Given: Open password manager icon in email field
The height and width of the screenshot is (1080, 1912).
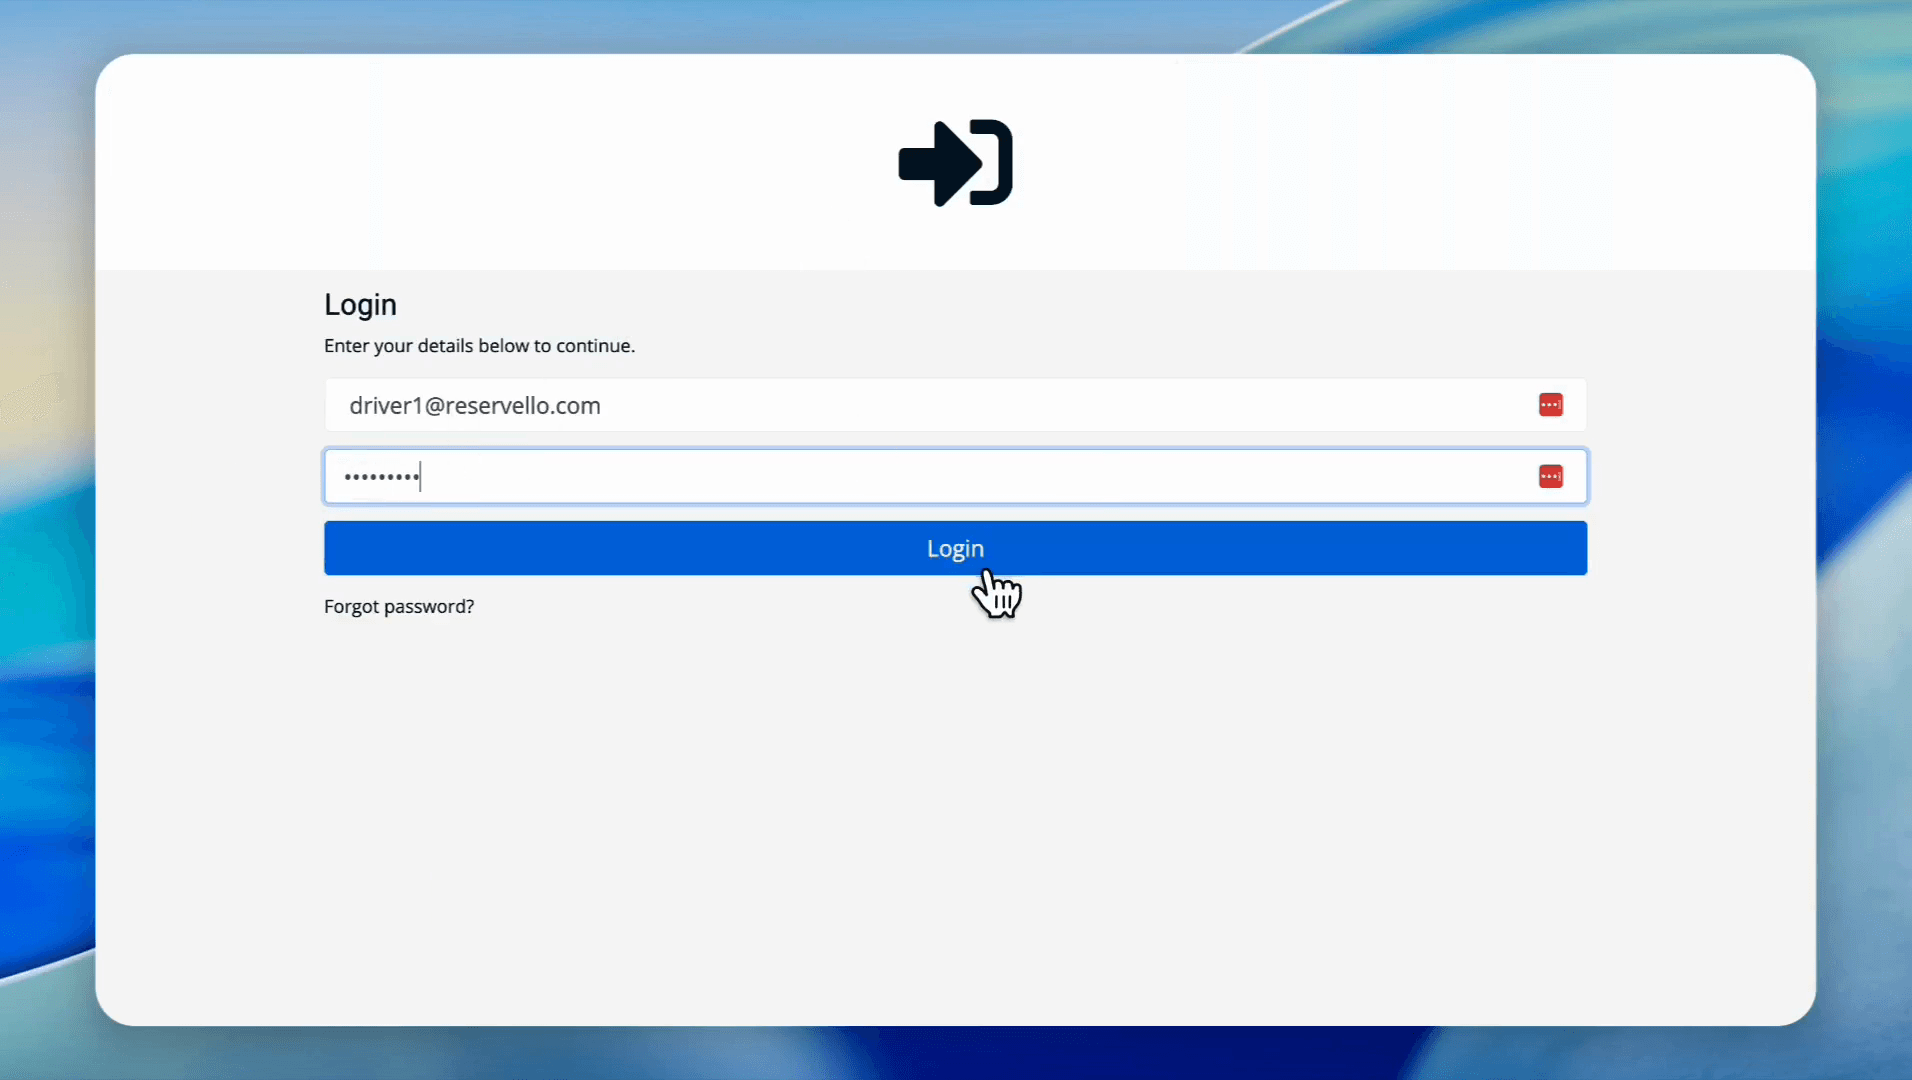Looking at the screenshot, I should point(1550,405).
